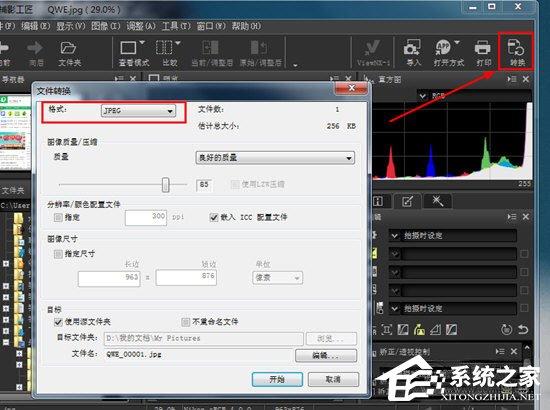Open the 良好的质量 quality dropdown
This screenshot has width=550, height=410.
coord(275,158)
